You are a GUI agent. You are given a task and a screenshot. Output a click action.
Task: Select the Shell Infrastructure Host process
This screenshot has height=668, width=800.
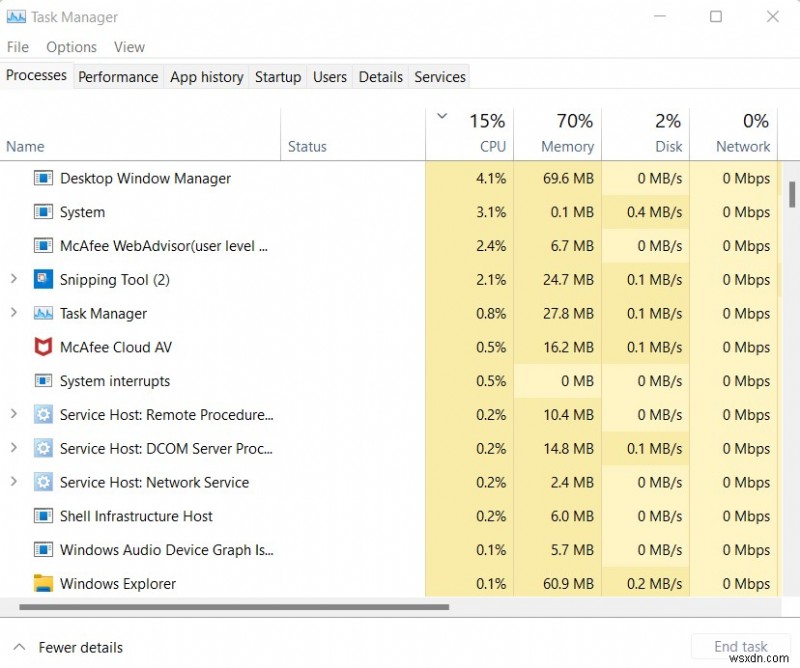[136, 516]
